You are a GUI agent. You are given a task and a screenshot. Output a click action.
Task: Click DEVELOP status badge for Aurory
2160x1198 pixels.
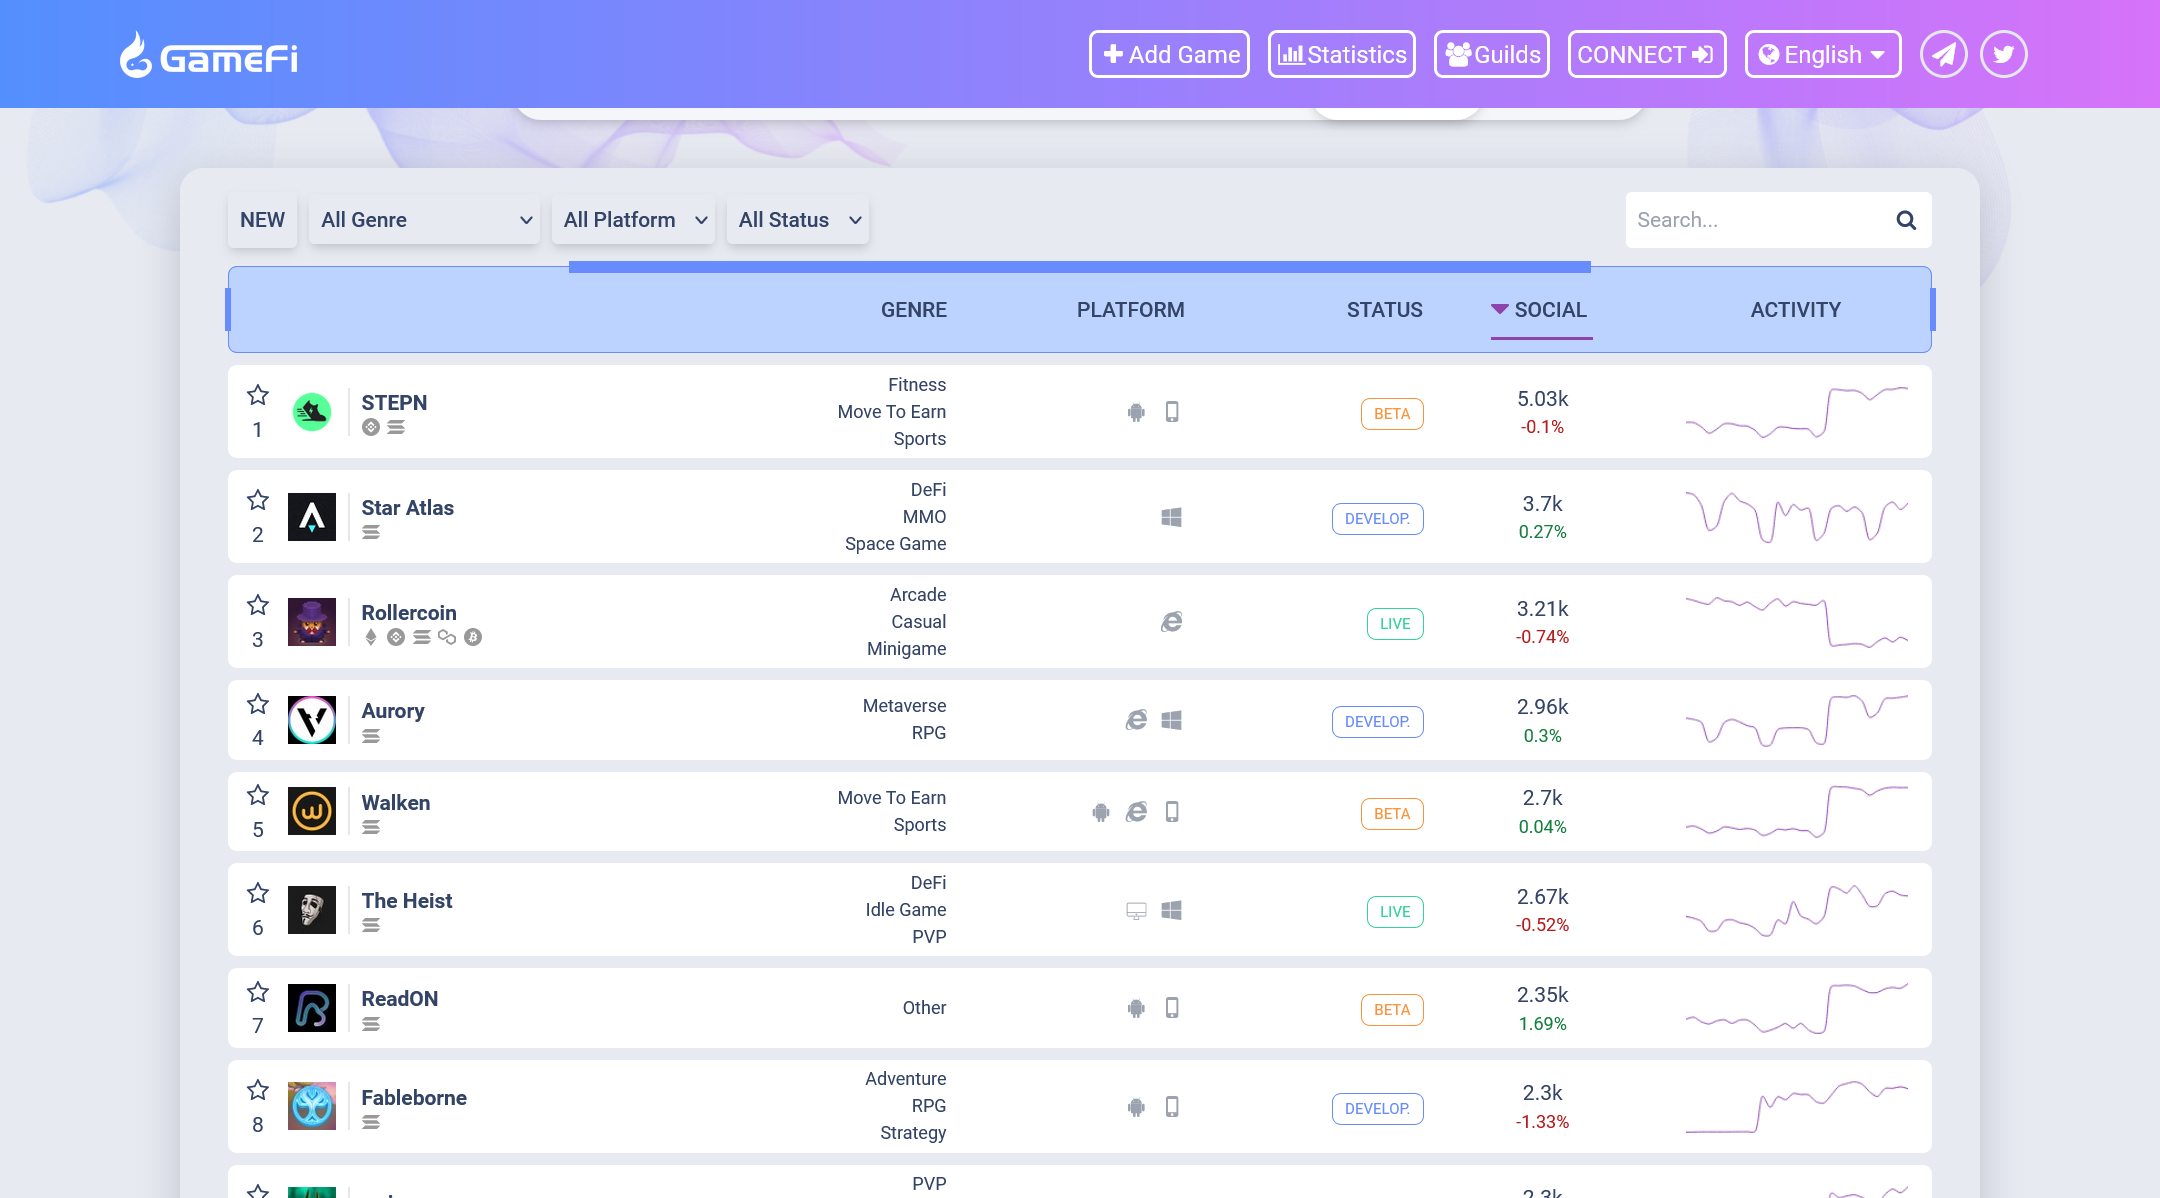1377,722
